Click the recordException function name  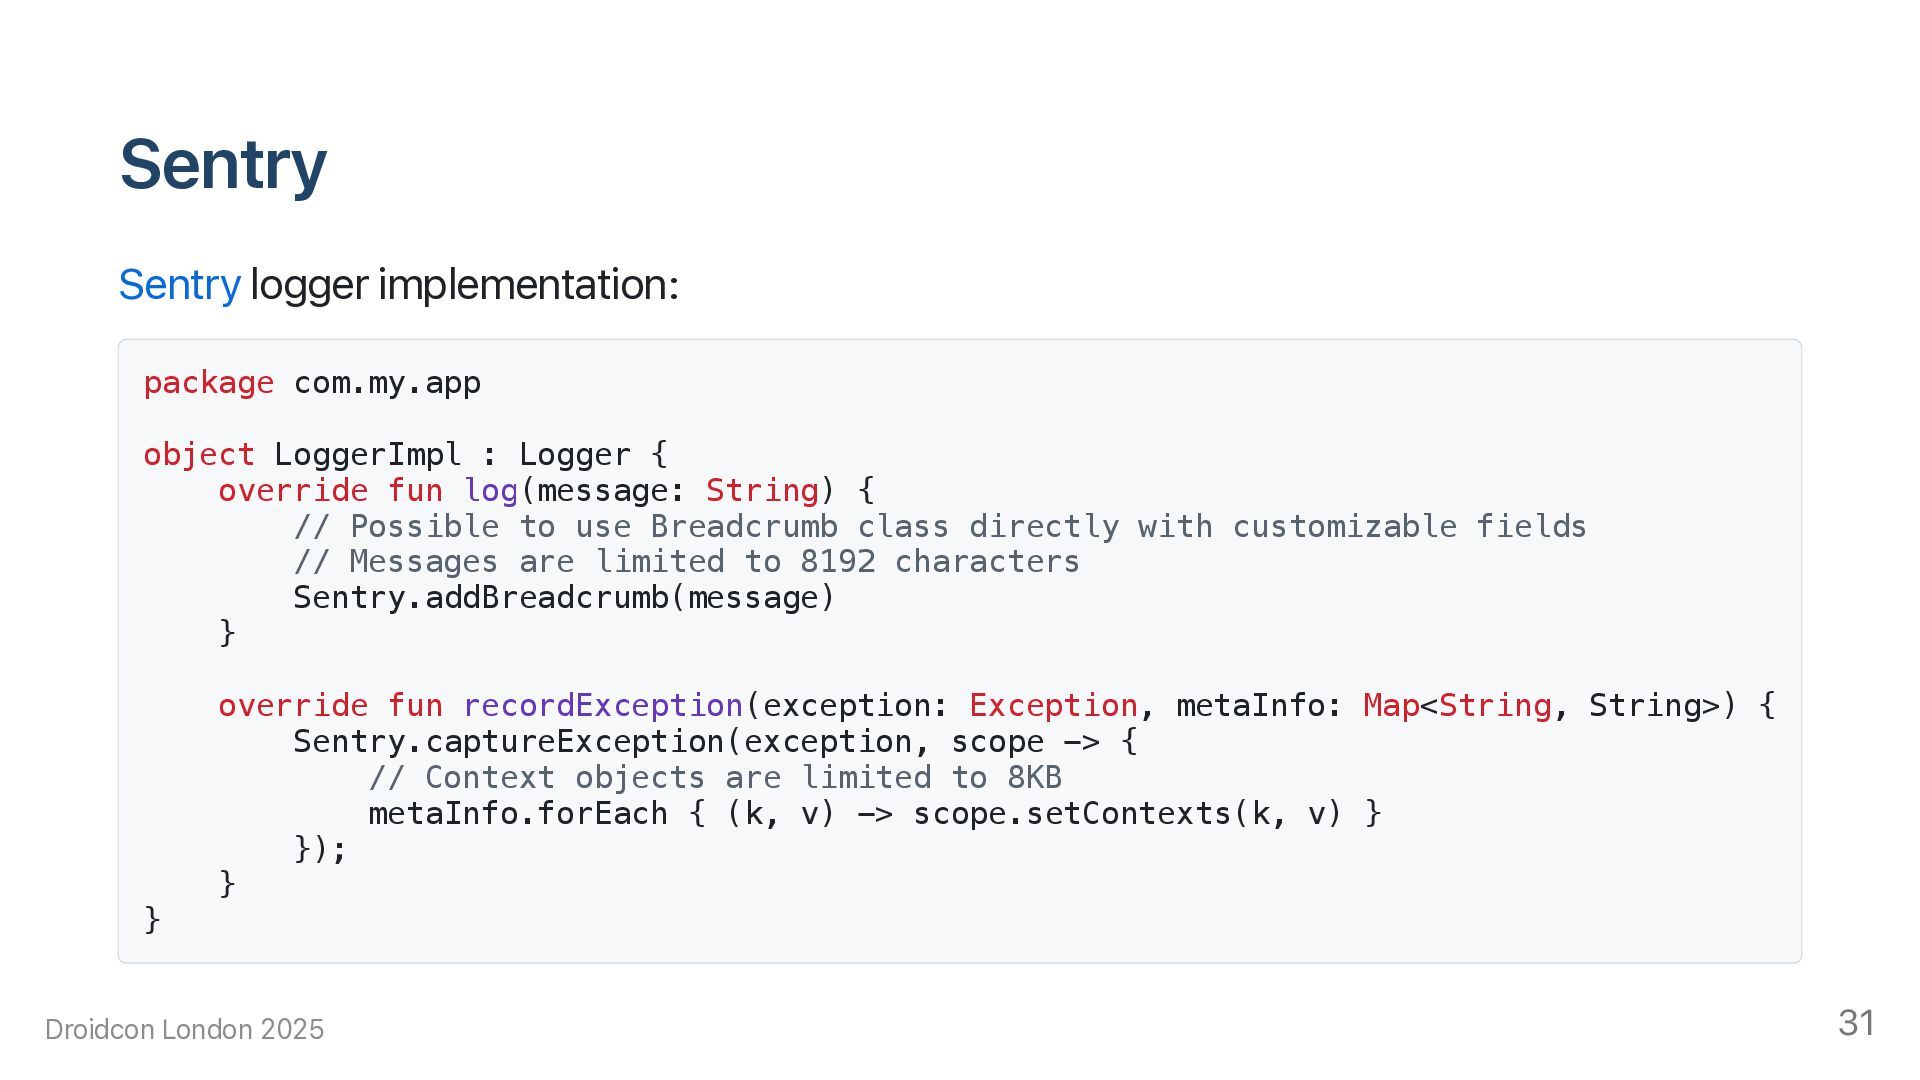tap(603, 706)
